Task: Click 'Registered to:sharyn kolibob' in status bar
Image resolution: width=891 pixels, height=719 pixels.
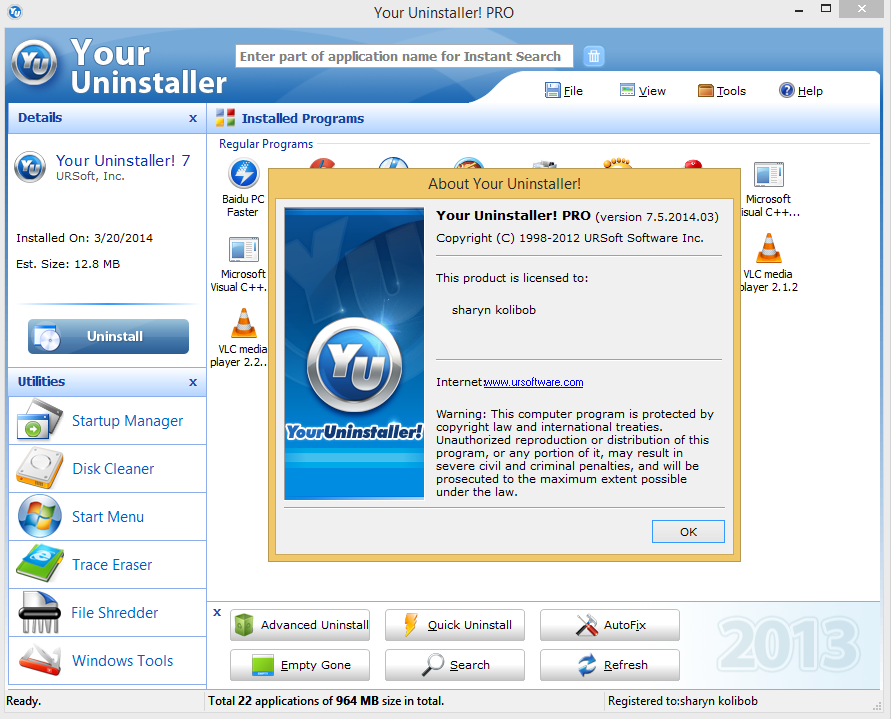Action: click(682, 701)
